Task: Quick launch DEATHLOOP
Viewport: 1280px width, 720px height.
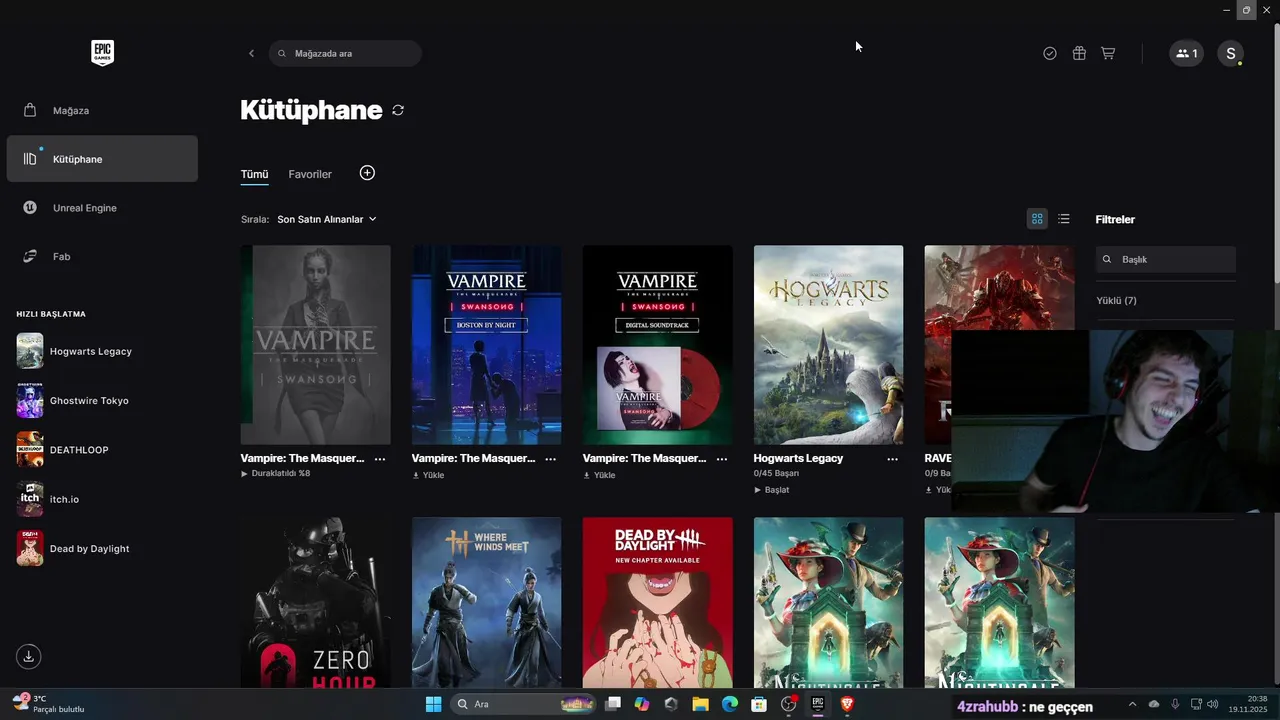Action: point(102,450)
